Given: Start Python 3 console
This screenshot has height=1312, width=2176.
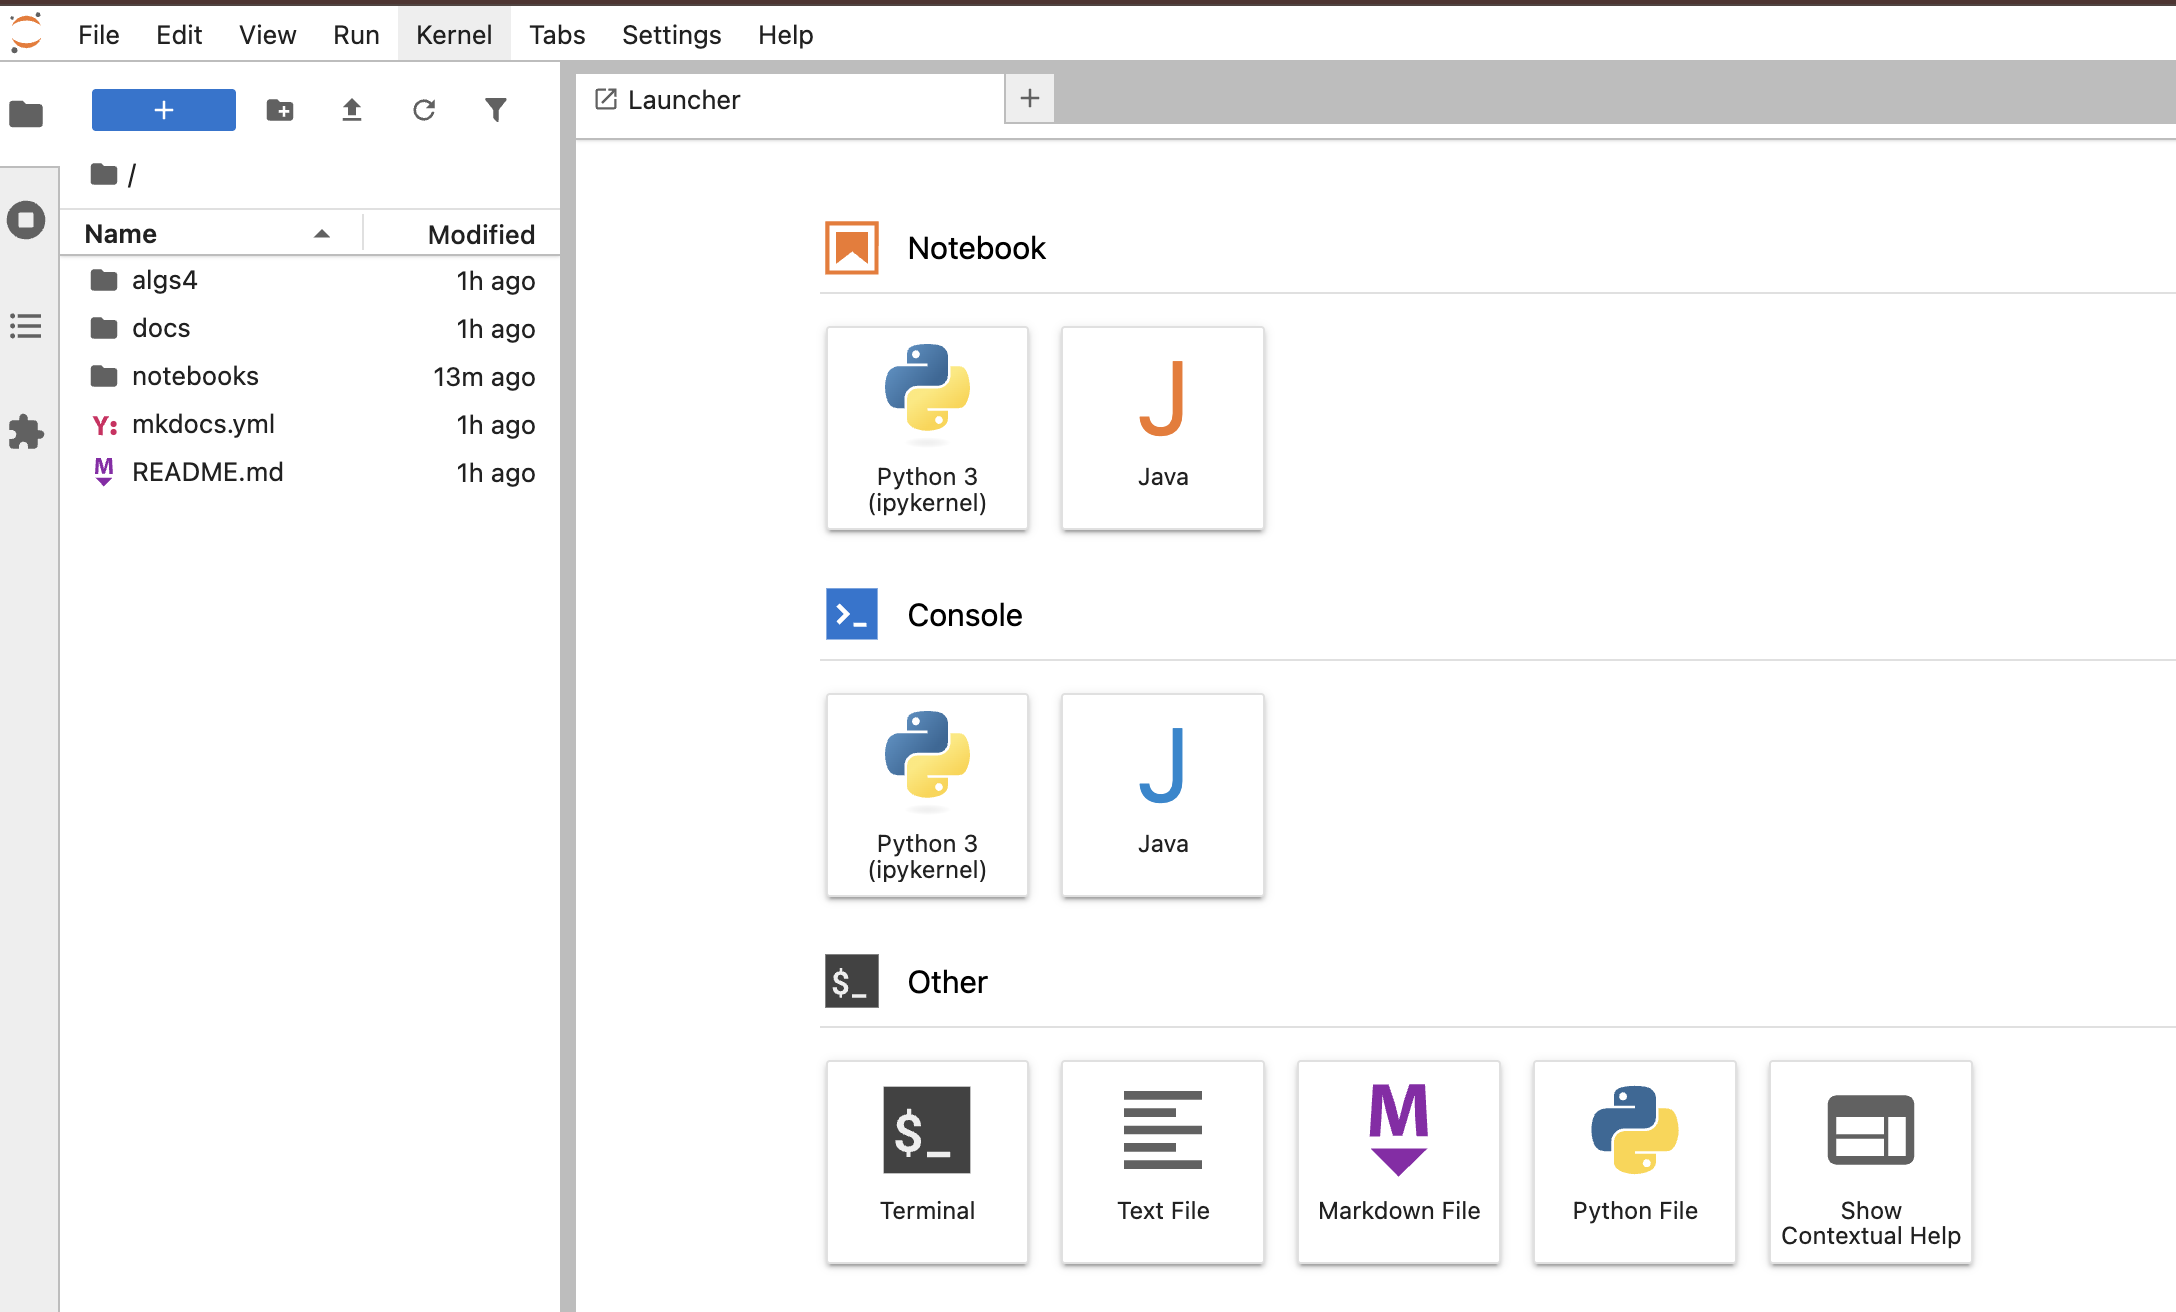Looking at the screenshot, I should [927, 795].
